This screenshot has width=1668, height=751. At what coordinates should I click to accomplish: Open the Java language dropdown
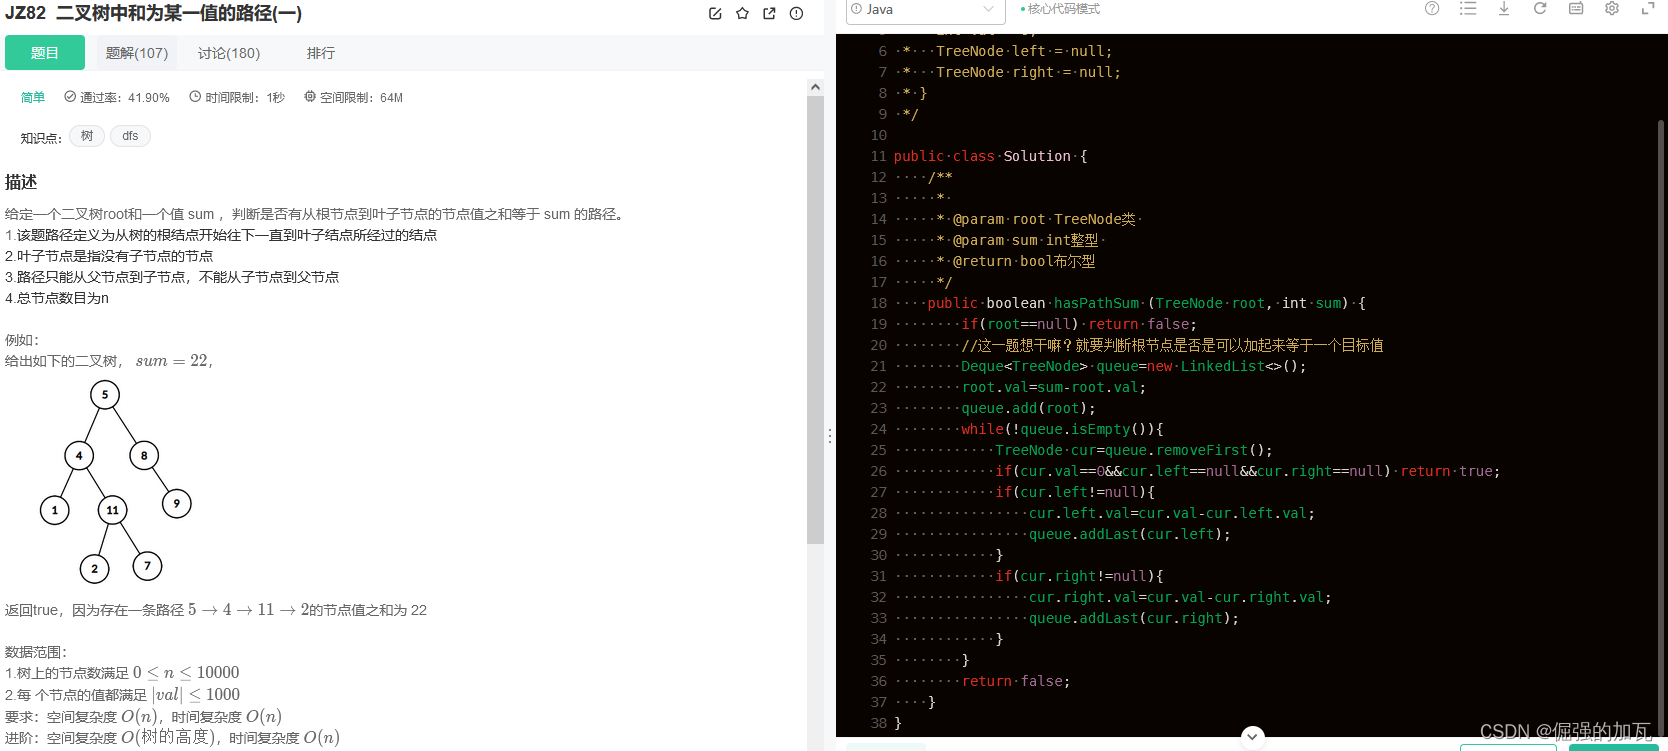point(926,10)
